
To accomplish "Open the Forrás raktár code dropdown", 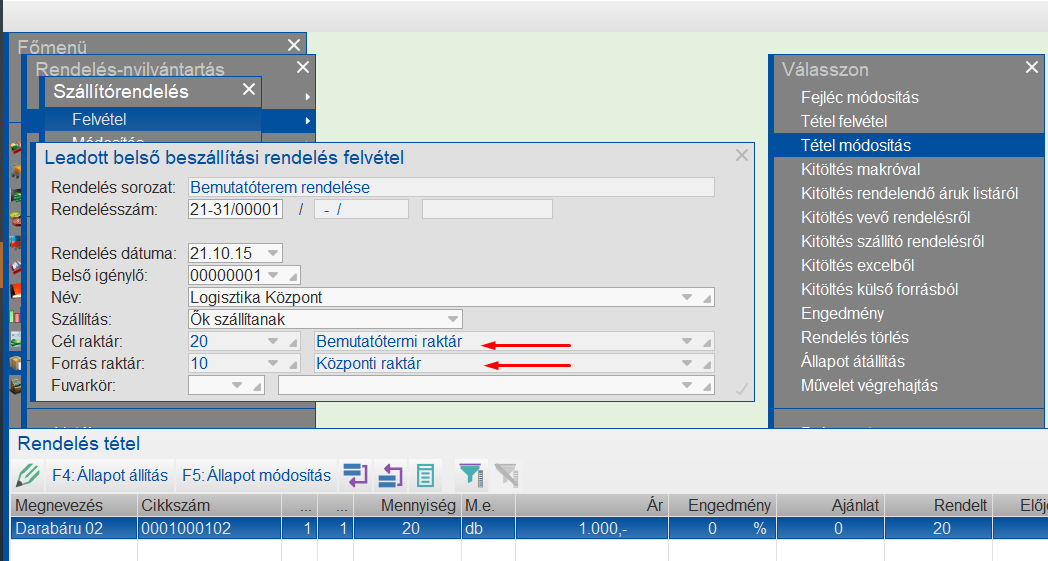I will [x=273, y=364].
